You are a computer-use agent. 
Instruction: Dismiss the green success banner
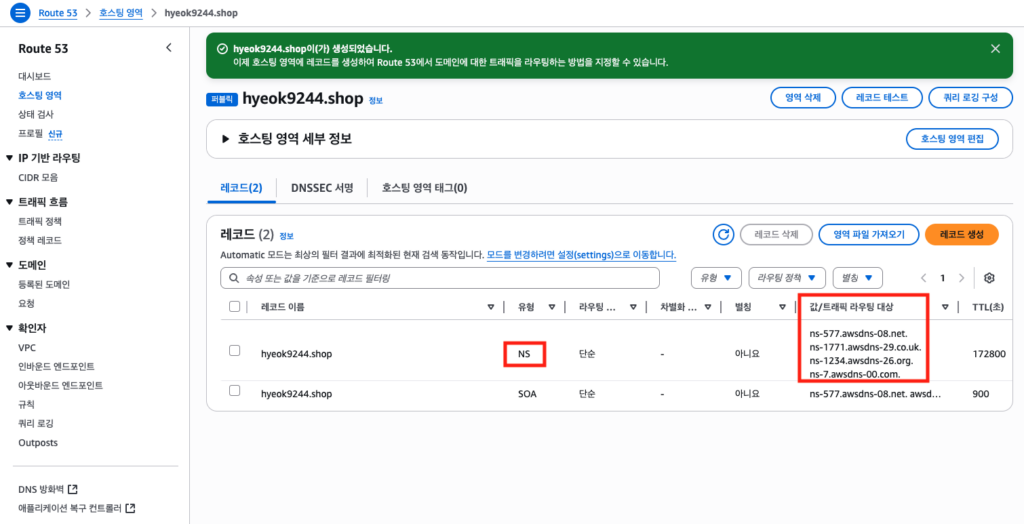995,48
